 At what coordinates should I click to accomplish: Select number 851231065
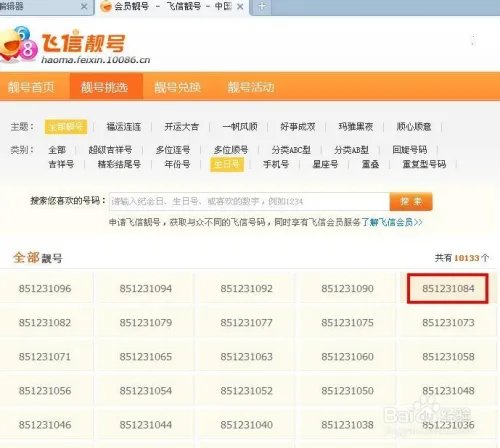146,357
